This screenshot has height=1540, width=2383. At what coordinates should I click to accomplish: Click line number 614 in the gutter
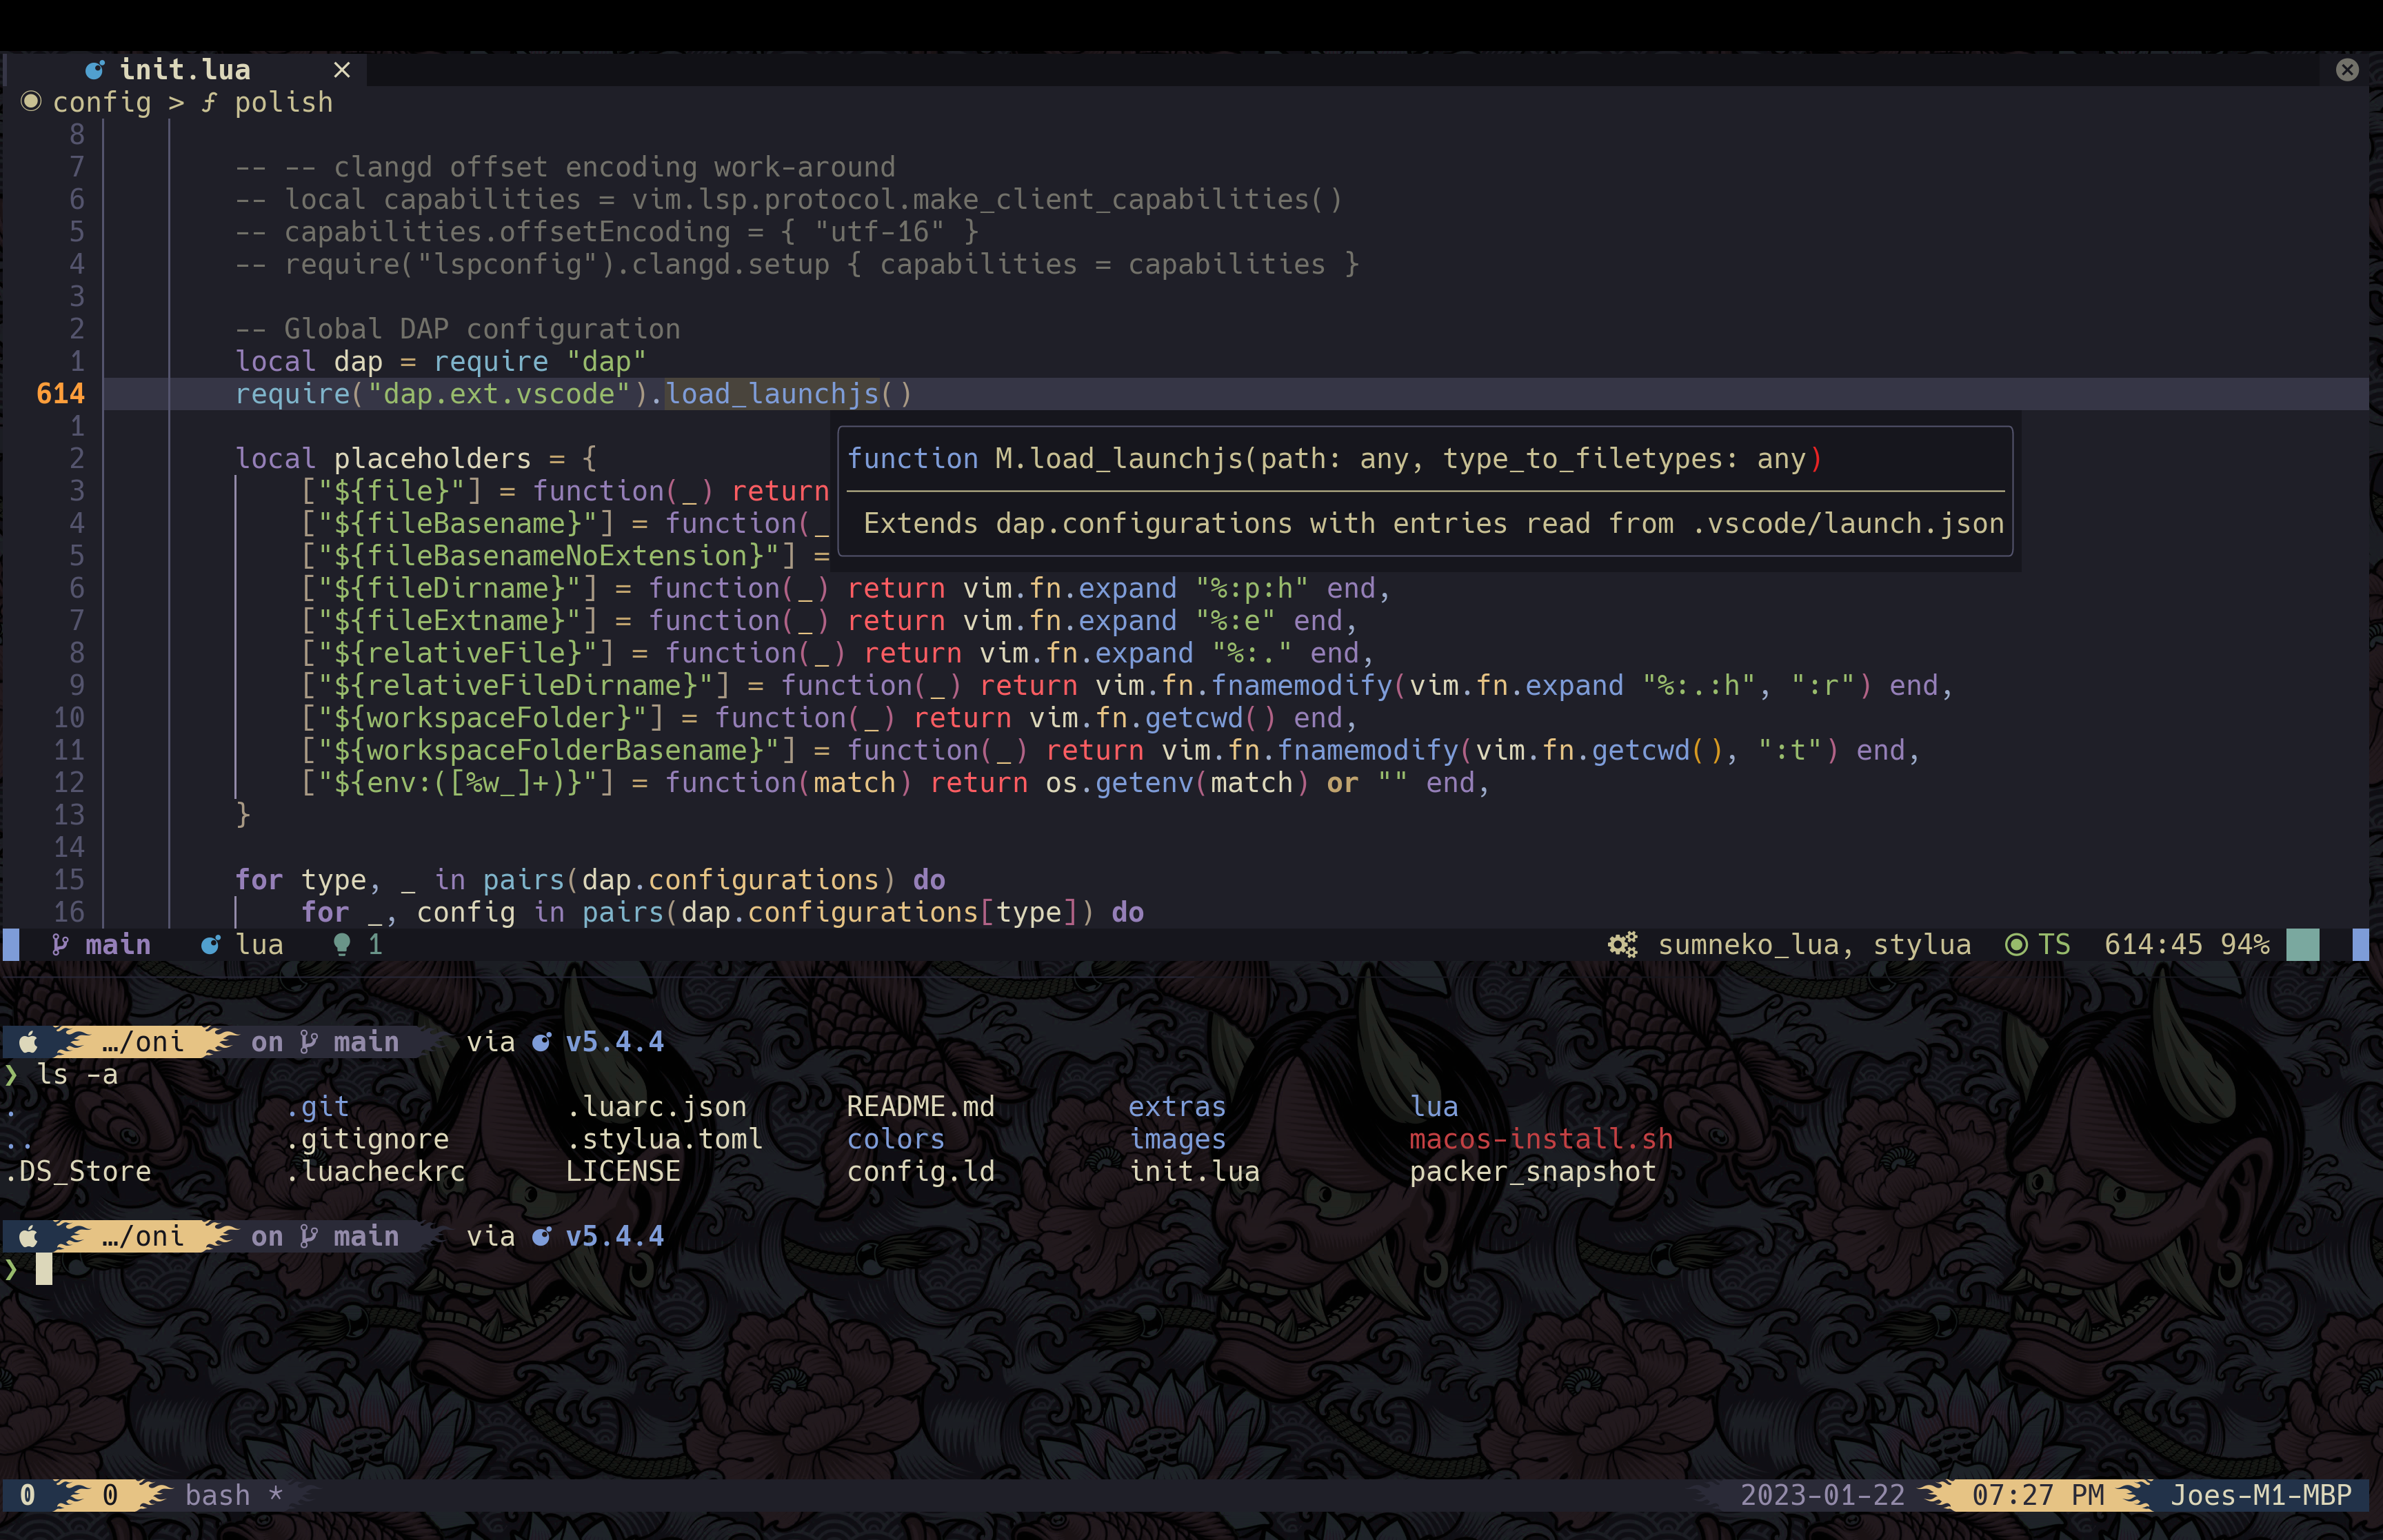pyautogui.click(x=60, y=394)
